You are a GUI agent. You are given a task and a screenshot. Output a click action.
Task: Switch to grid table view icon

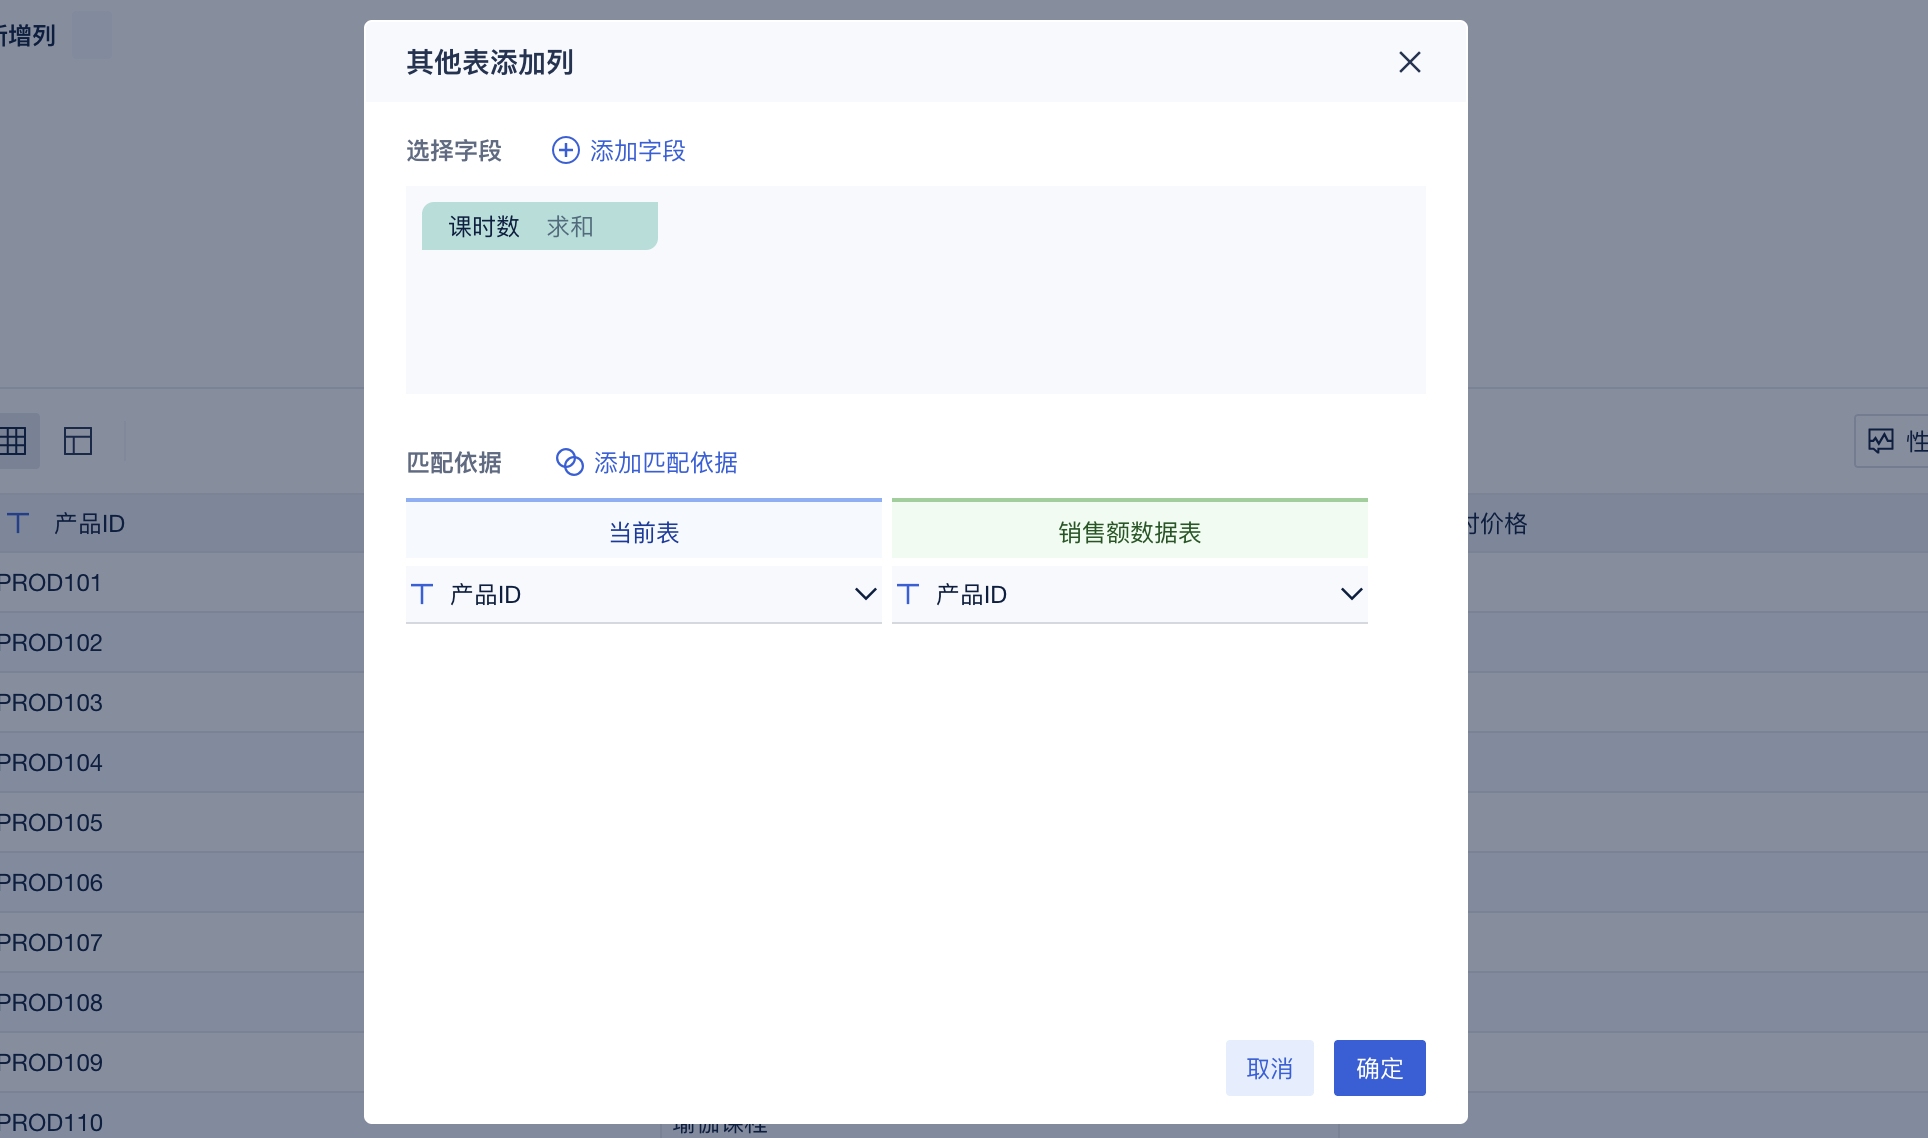pos(14,441)
